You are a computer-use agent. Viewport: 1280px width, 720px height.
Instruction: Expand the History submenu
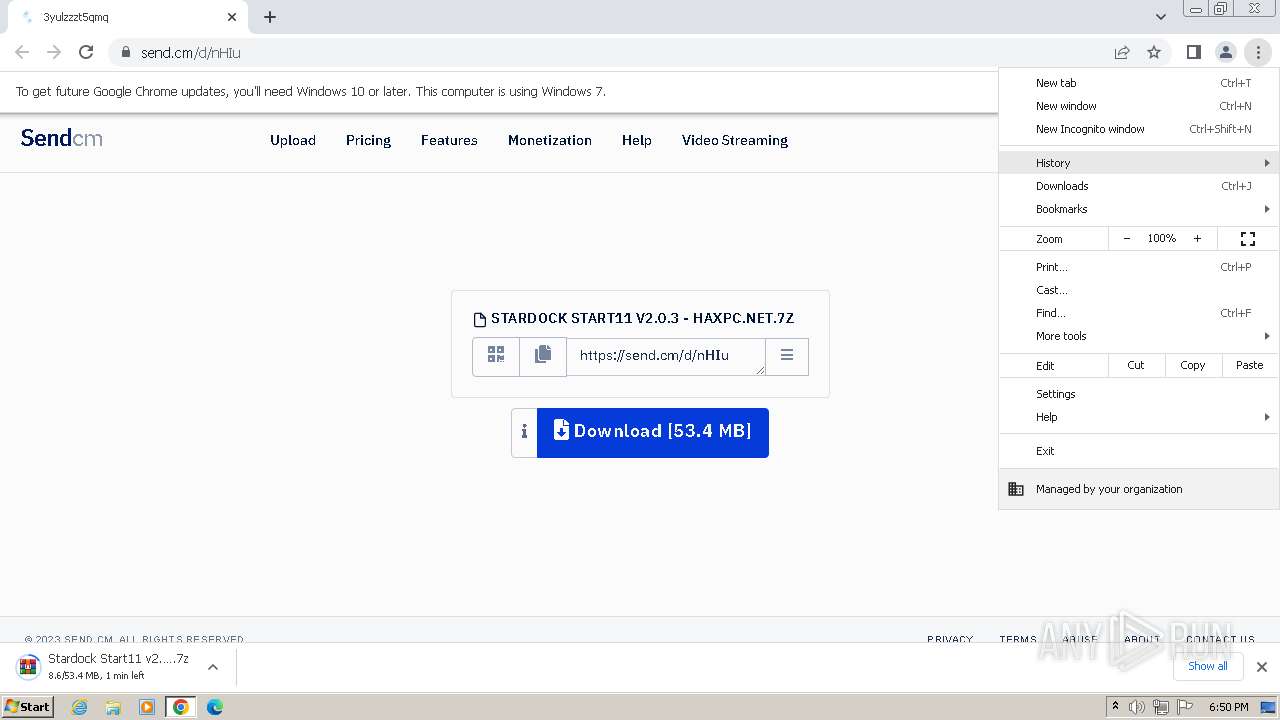pos(1139,163)
